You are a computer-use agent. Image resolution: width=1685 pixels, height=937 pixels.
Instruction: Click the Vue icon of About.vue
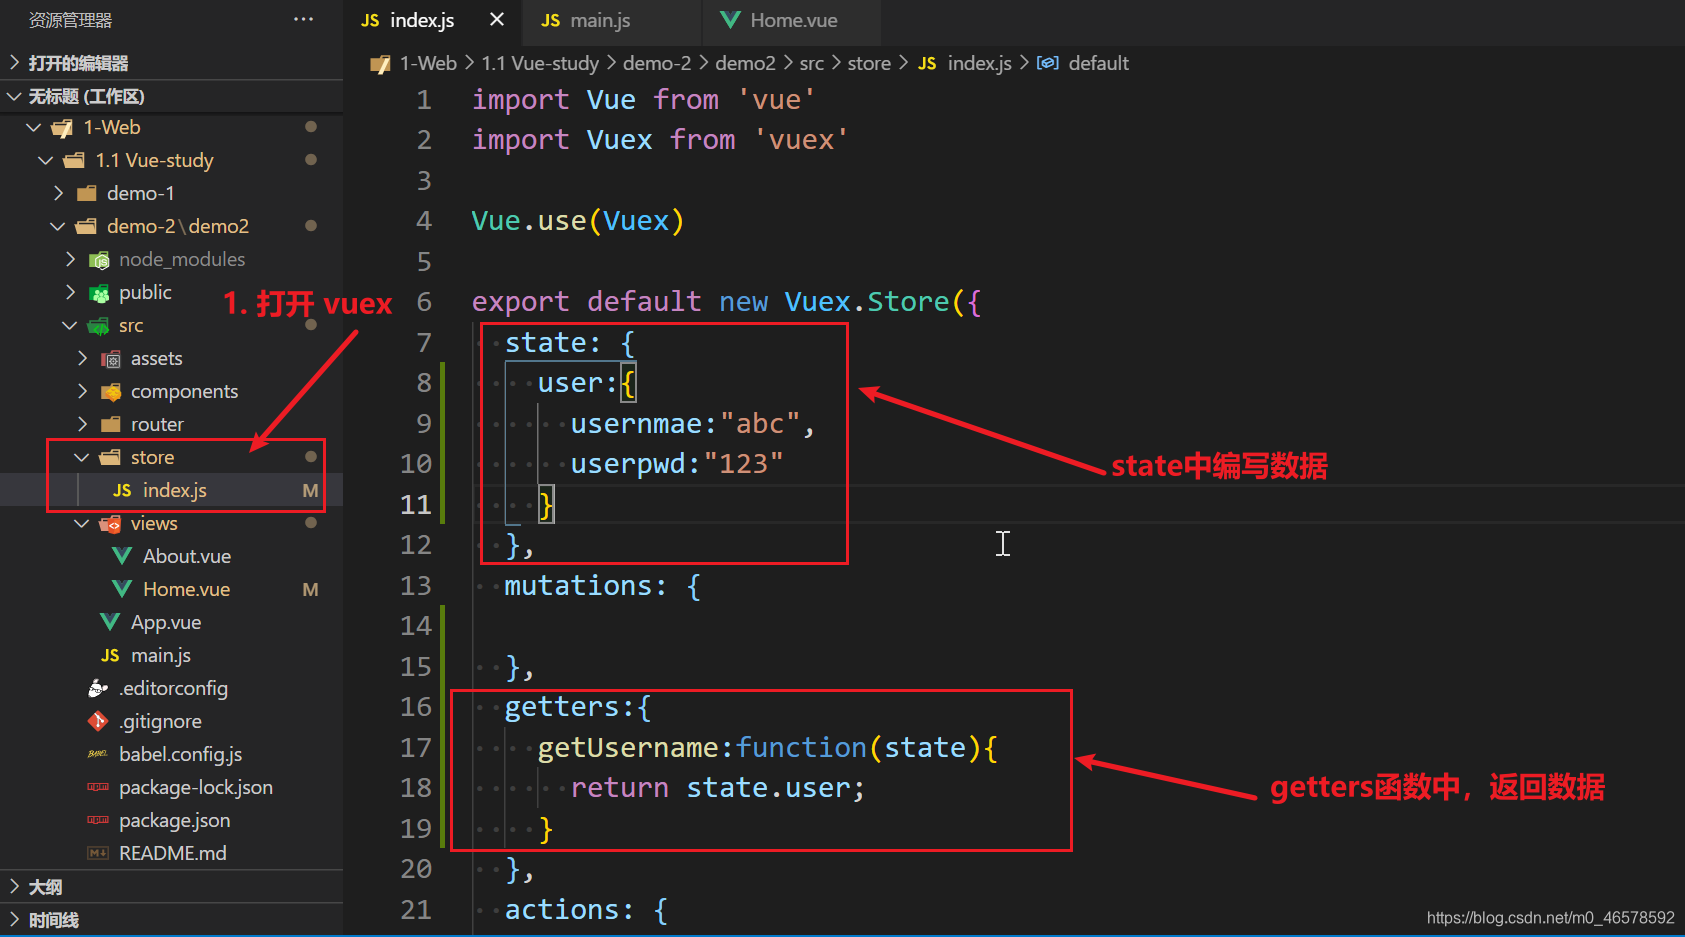(122, 556)
